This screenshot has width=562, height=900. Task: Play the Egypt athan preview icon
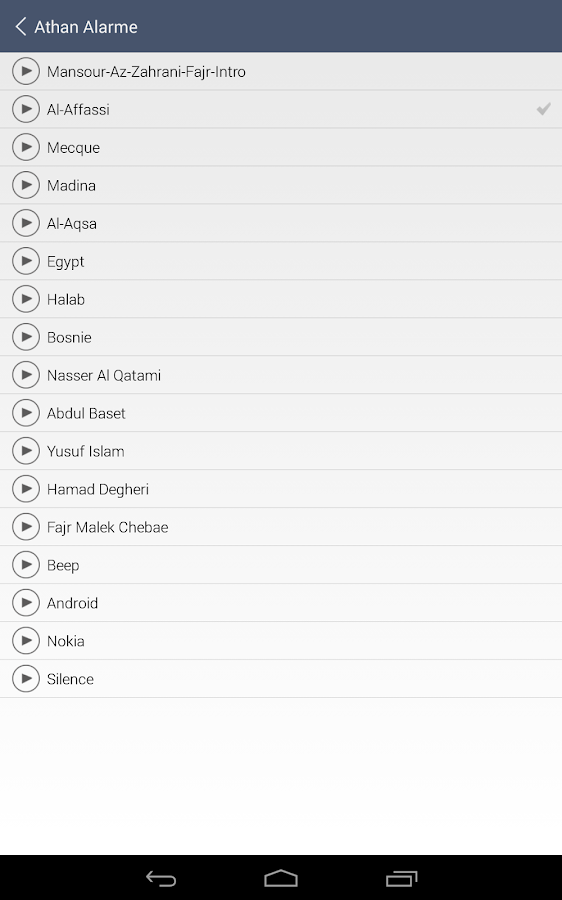coord(26,261)
